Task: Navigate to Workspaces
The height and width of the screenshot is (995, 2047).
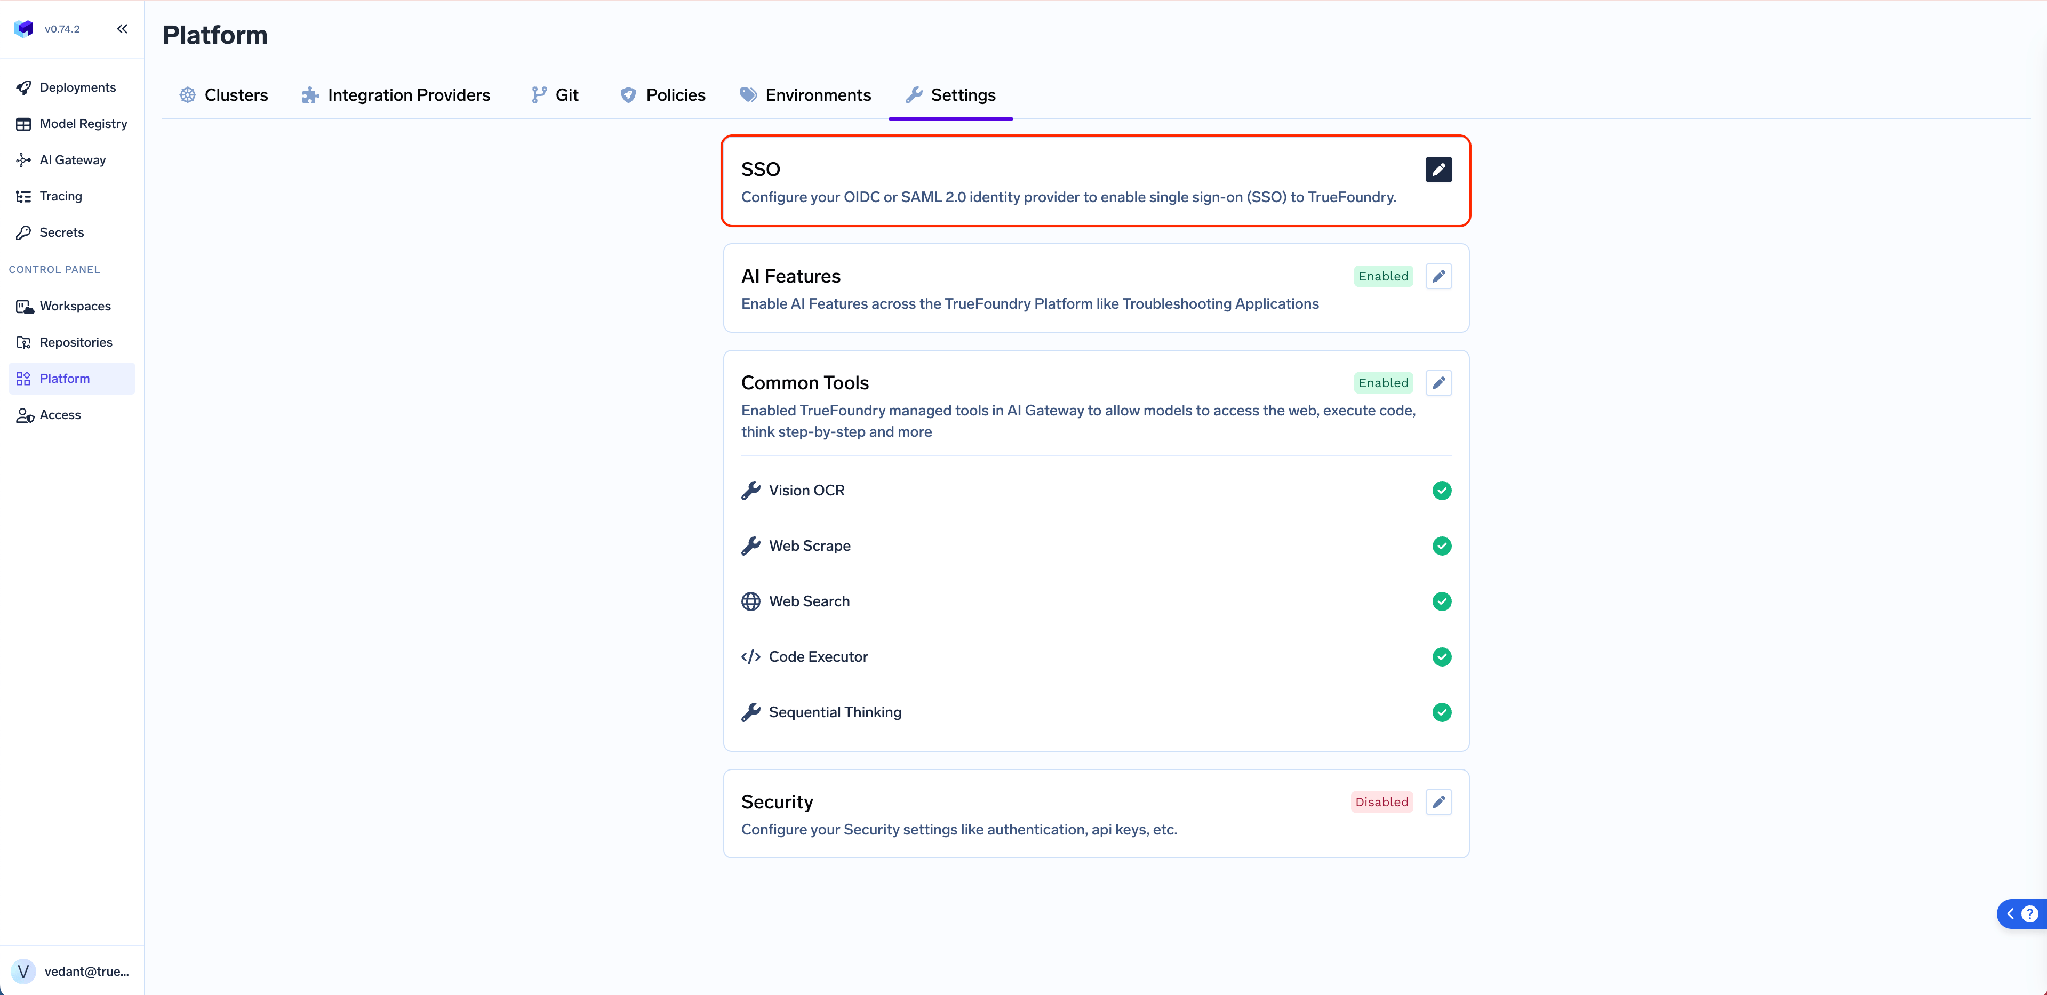Action: [72, 306]
